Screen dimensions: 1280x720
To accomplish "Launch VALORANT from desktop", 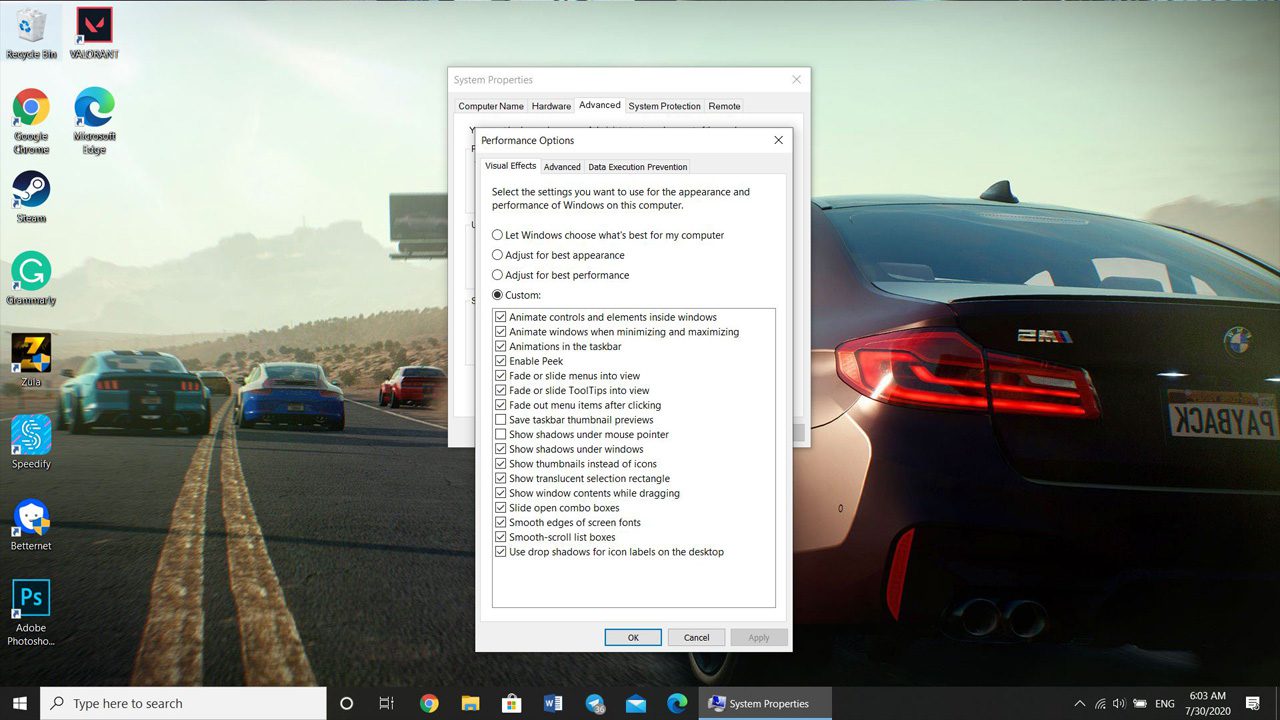I will click(x=94, y=26).
